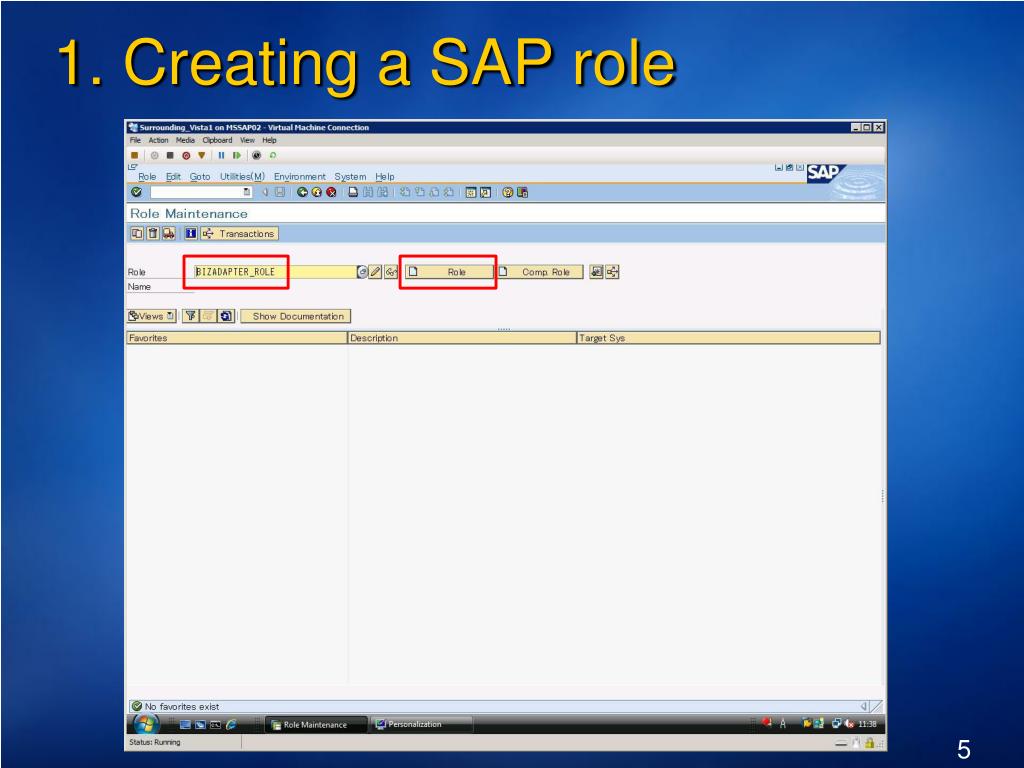Open the VM Action menu
This screenshot has width=1024, height=768.
click(x=158, y=140)
